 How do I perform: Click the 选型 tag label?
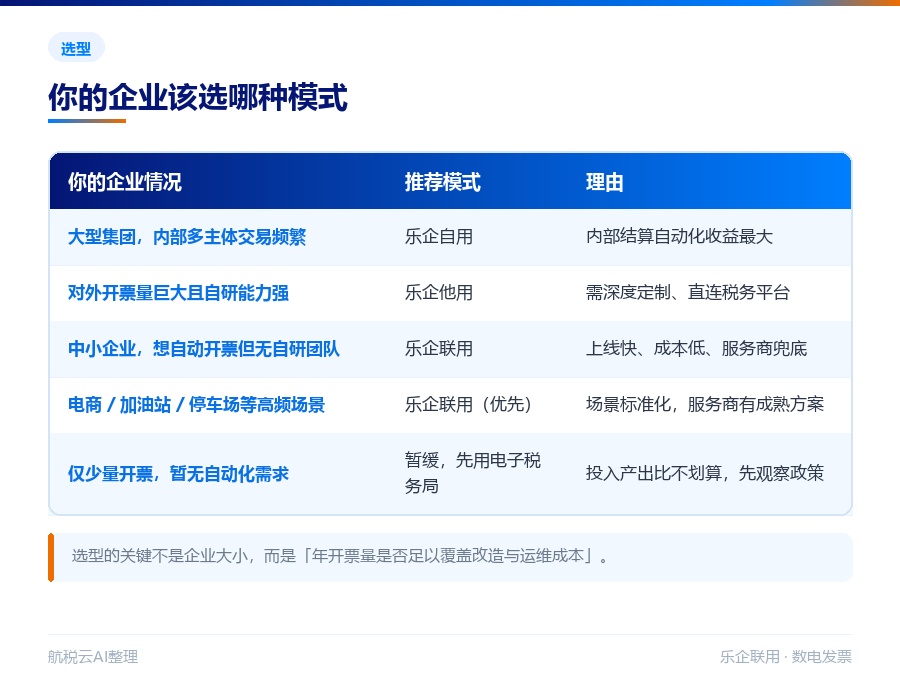coord(76,48)
